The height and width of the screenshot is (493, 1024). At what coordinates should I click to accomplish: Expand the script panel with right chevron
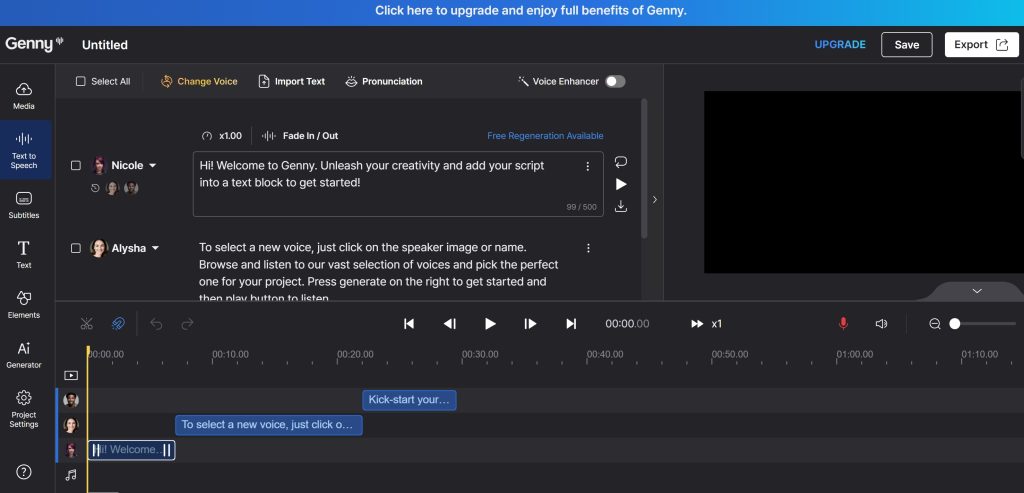654,200
